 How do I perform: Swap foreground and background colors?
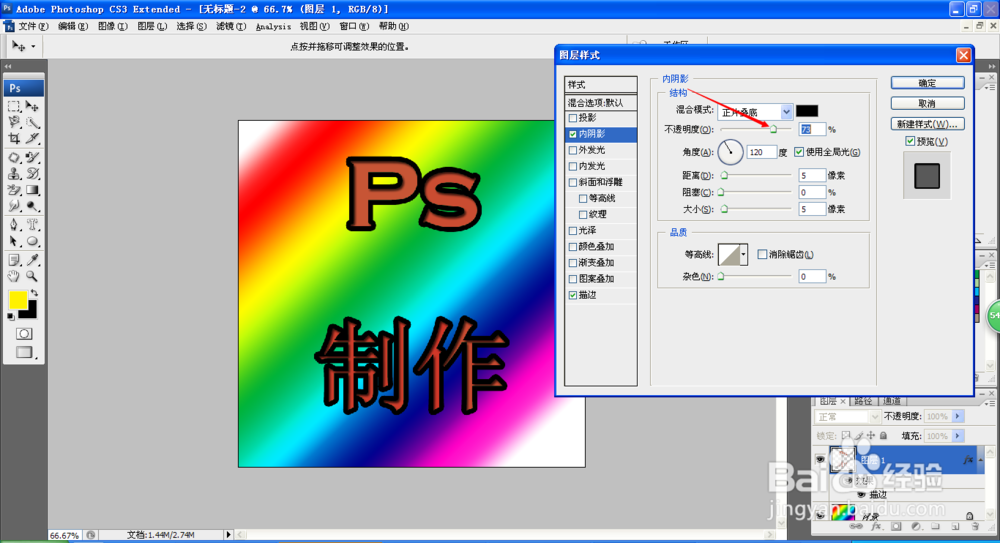click(x=34, y=293)
